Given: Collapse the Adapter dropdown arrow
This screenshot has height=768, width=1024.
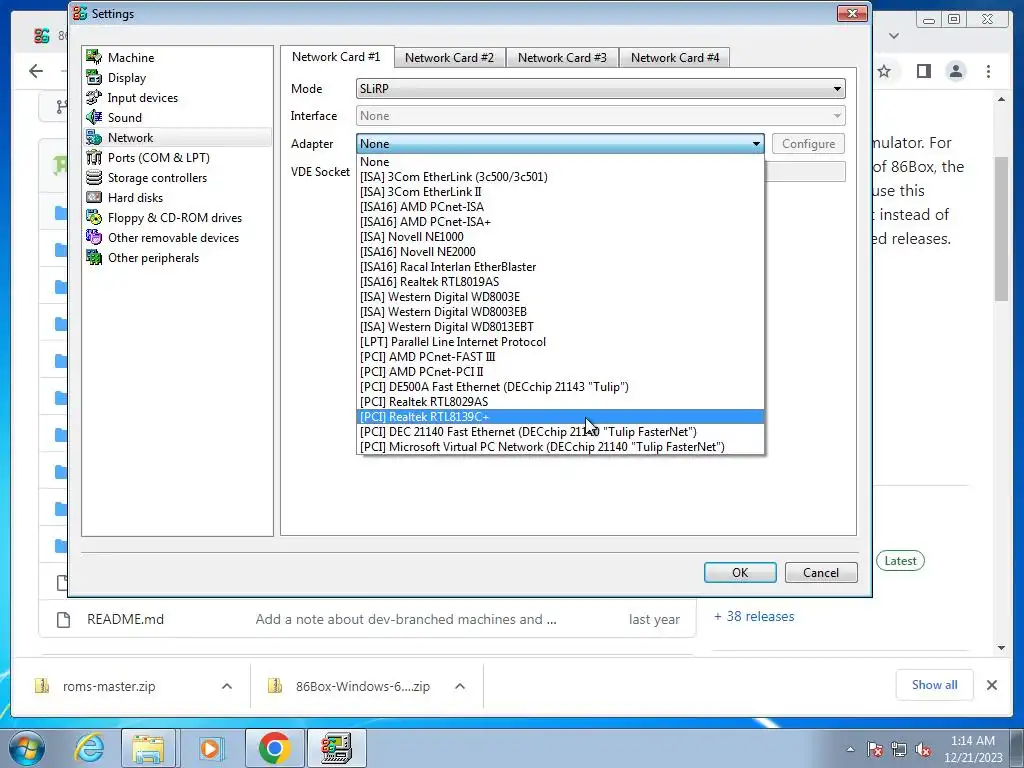Looking at the screenshot, I should [x=756, y=144].
